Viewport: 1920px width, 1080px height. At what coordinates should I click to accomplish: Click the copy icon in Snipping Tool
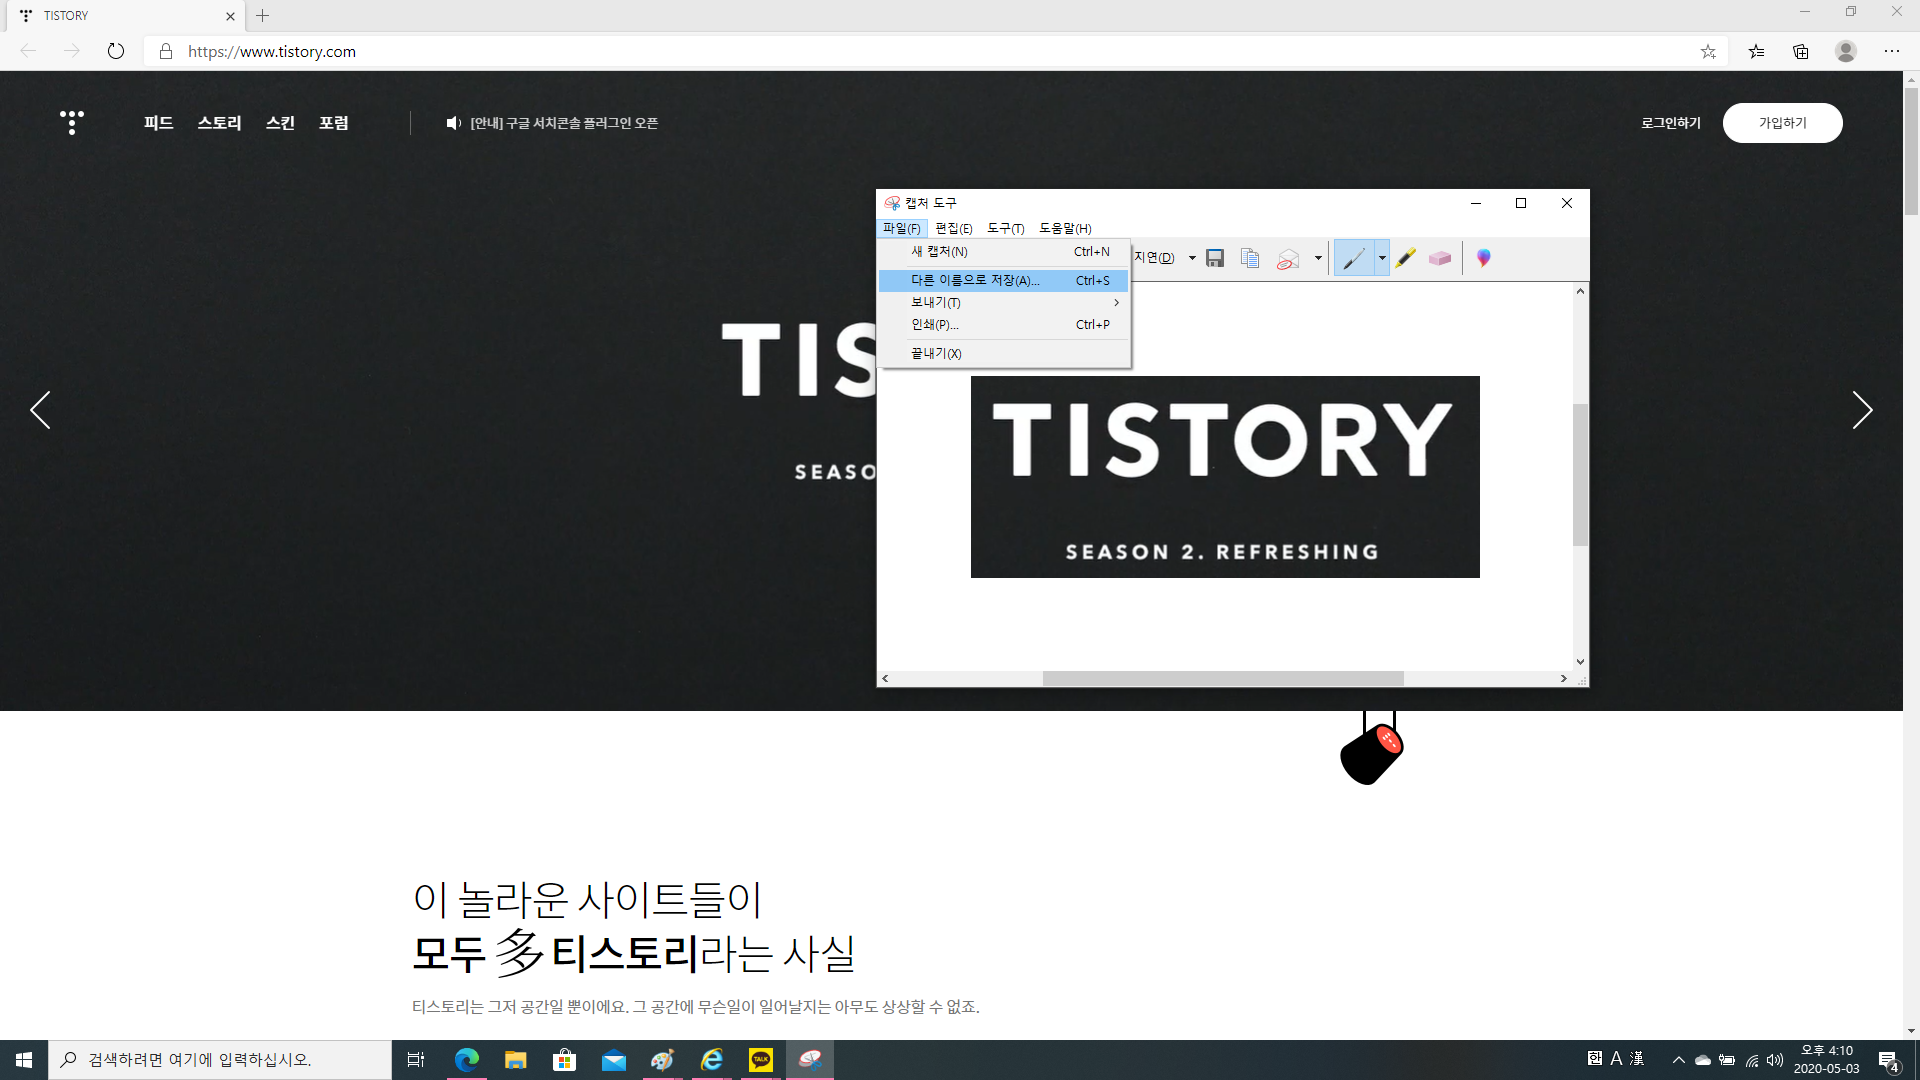tap(1250, 258)
